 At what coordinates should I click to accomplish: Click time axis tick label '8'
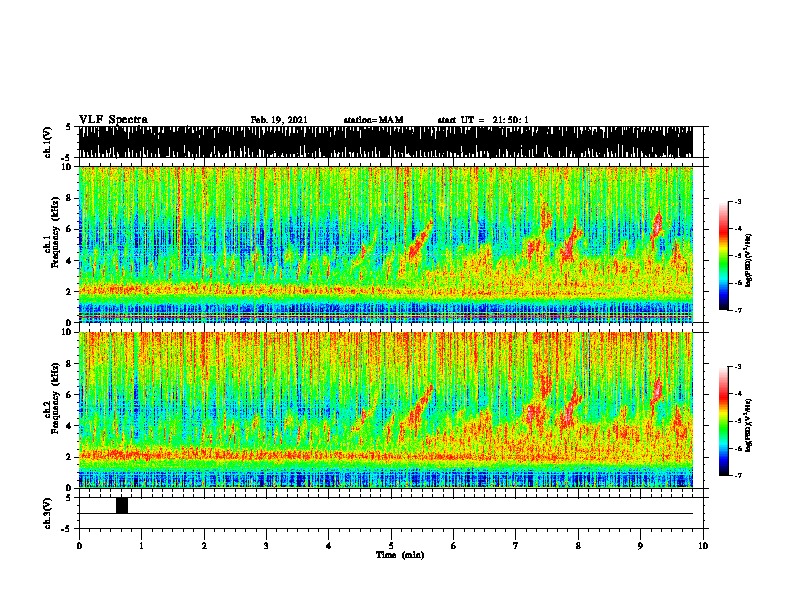(x=578, y=545)
